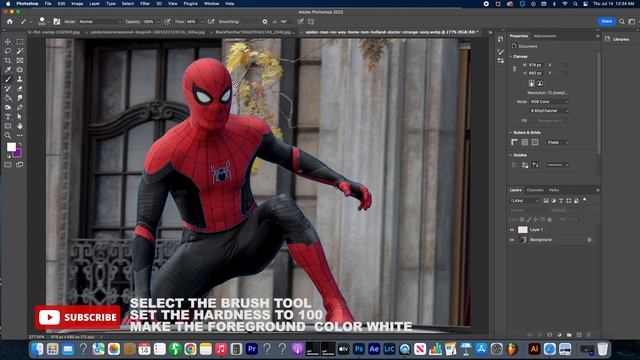Collapse the Guides section
The height and width of the screenshot is (360, 640).
(x=511, y=155)
